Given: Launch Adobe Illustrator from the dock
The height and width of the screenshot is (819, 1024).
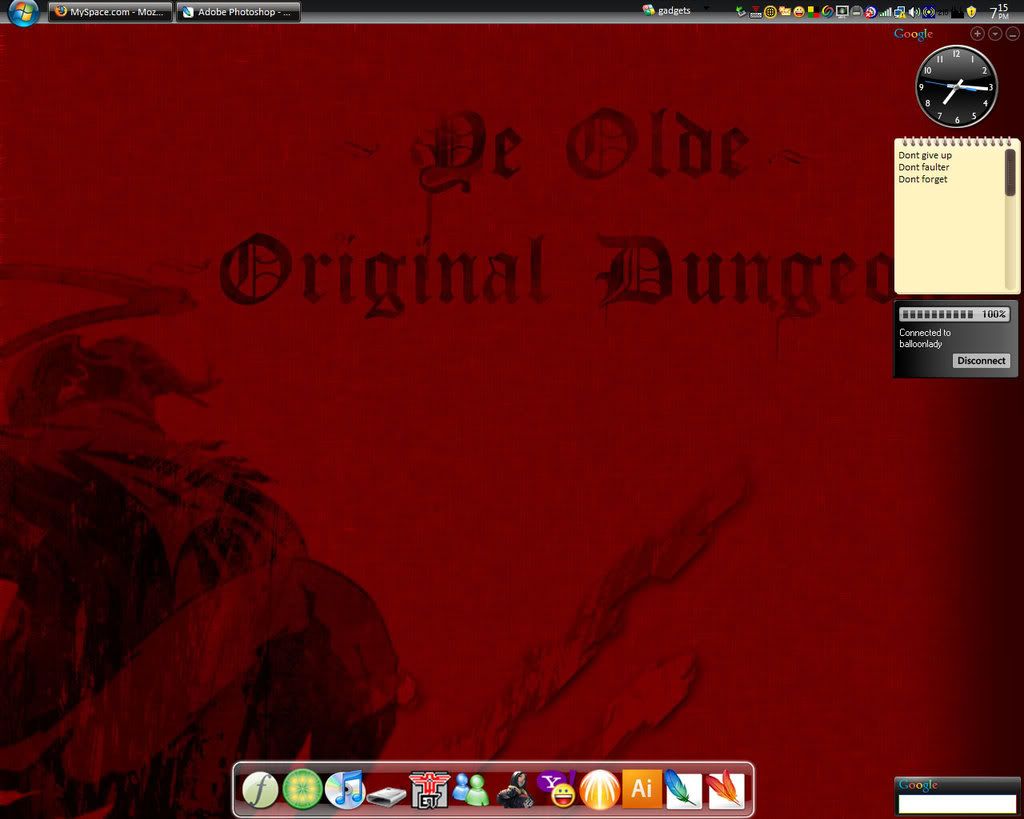Looking at the screenshot, I should pos(641,789).
